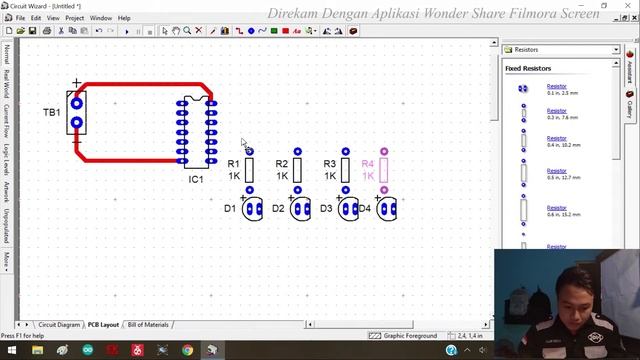Start simulation with the Run button
Screen dimensions: 640x360
click(x=127, y=31)
